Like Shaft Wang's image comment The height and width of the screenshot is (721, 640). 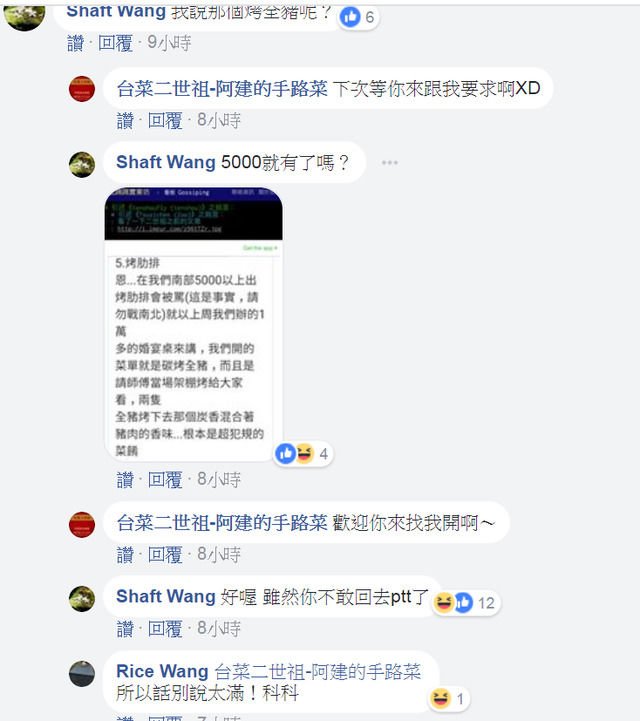[x=125, y=480]
